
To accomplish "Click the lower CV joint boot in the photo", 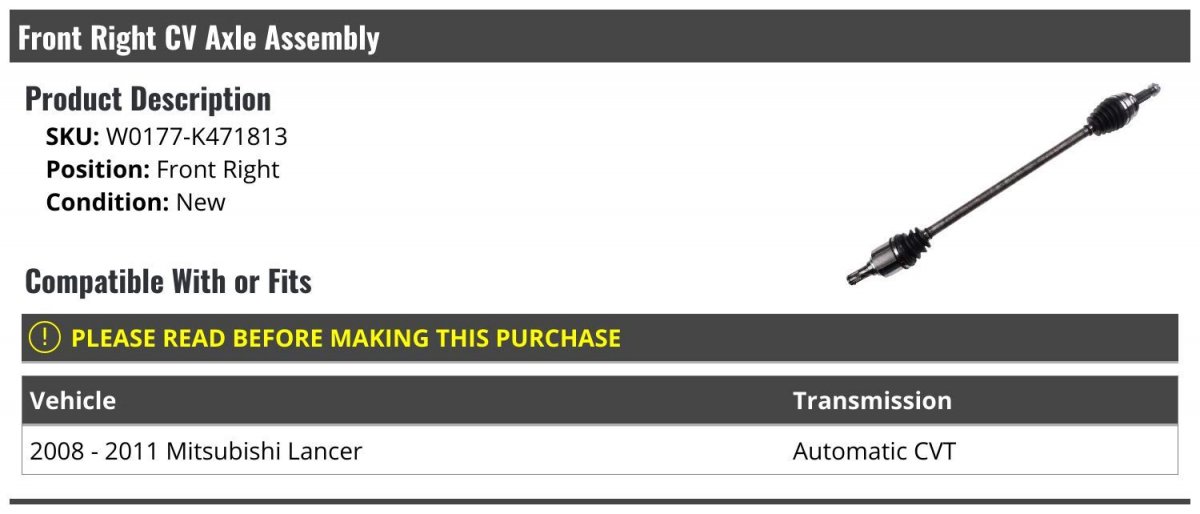I will (x=907, y=248).
